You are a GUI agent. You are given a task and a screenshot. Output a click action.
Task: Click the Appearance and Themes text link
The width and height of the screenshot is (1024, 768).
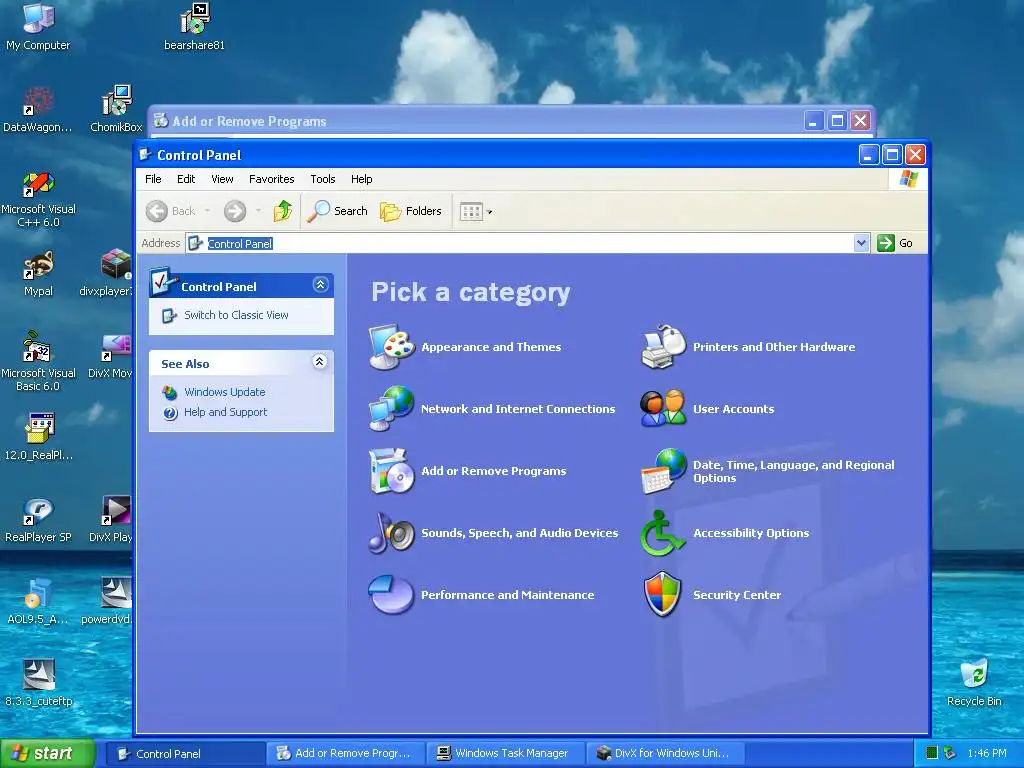(x=491, y=347)
